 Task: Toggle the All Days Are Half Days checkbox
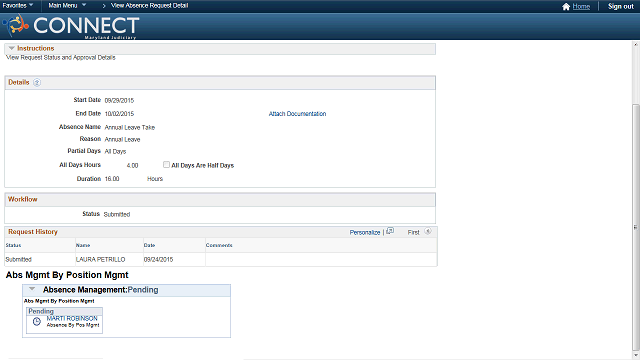point(166,164)
